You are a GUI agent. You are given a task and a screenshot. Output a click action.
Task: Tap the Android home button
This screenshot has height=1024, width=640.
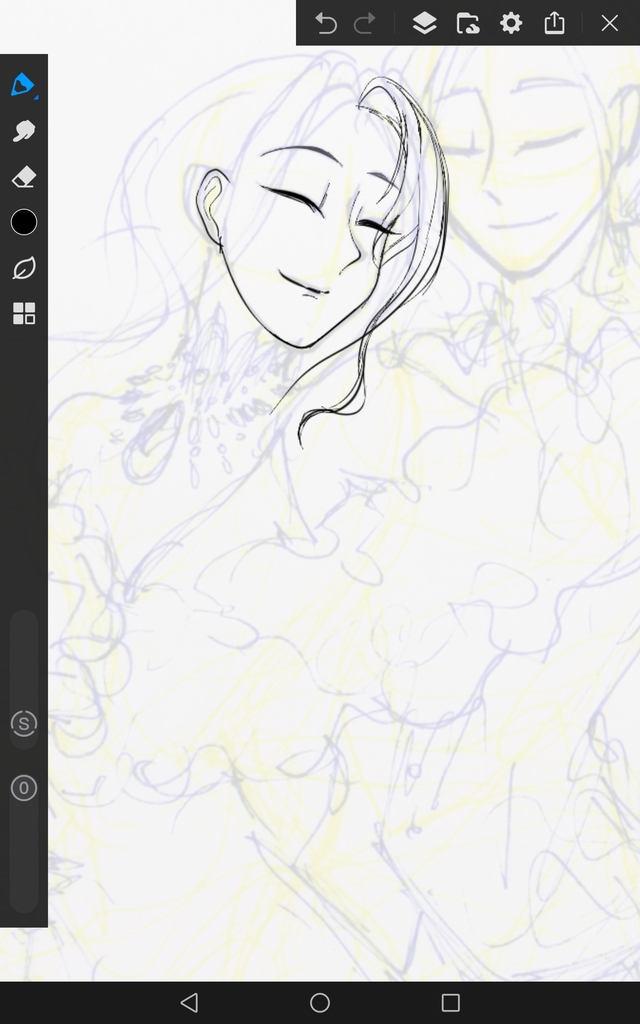320,1002
